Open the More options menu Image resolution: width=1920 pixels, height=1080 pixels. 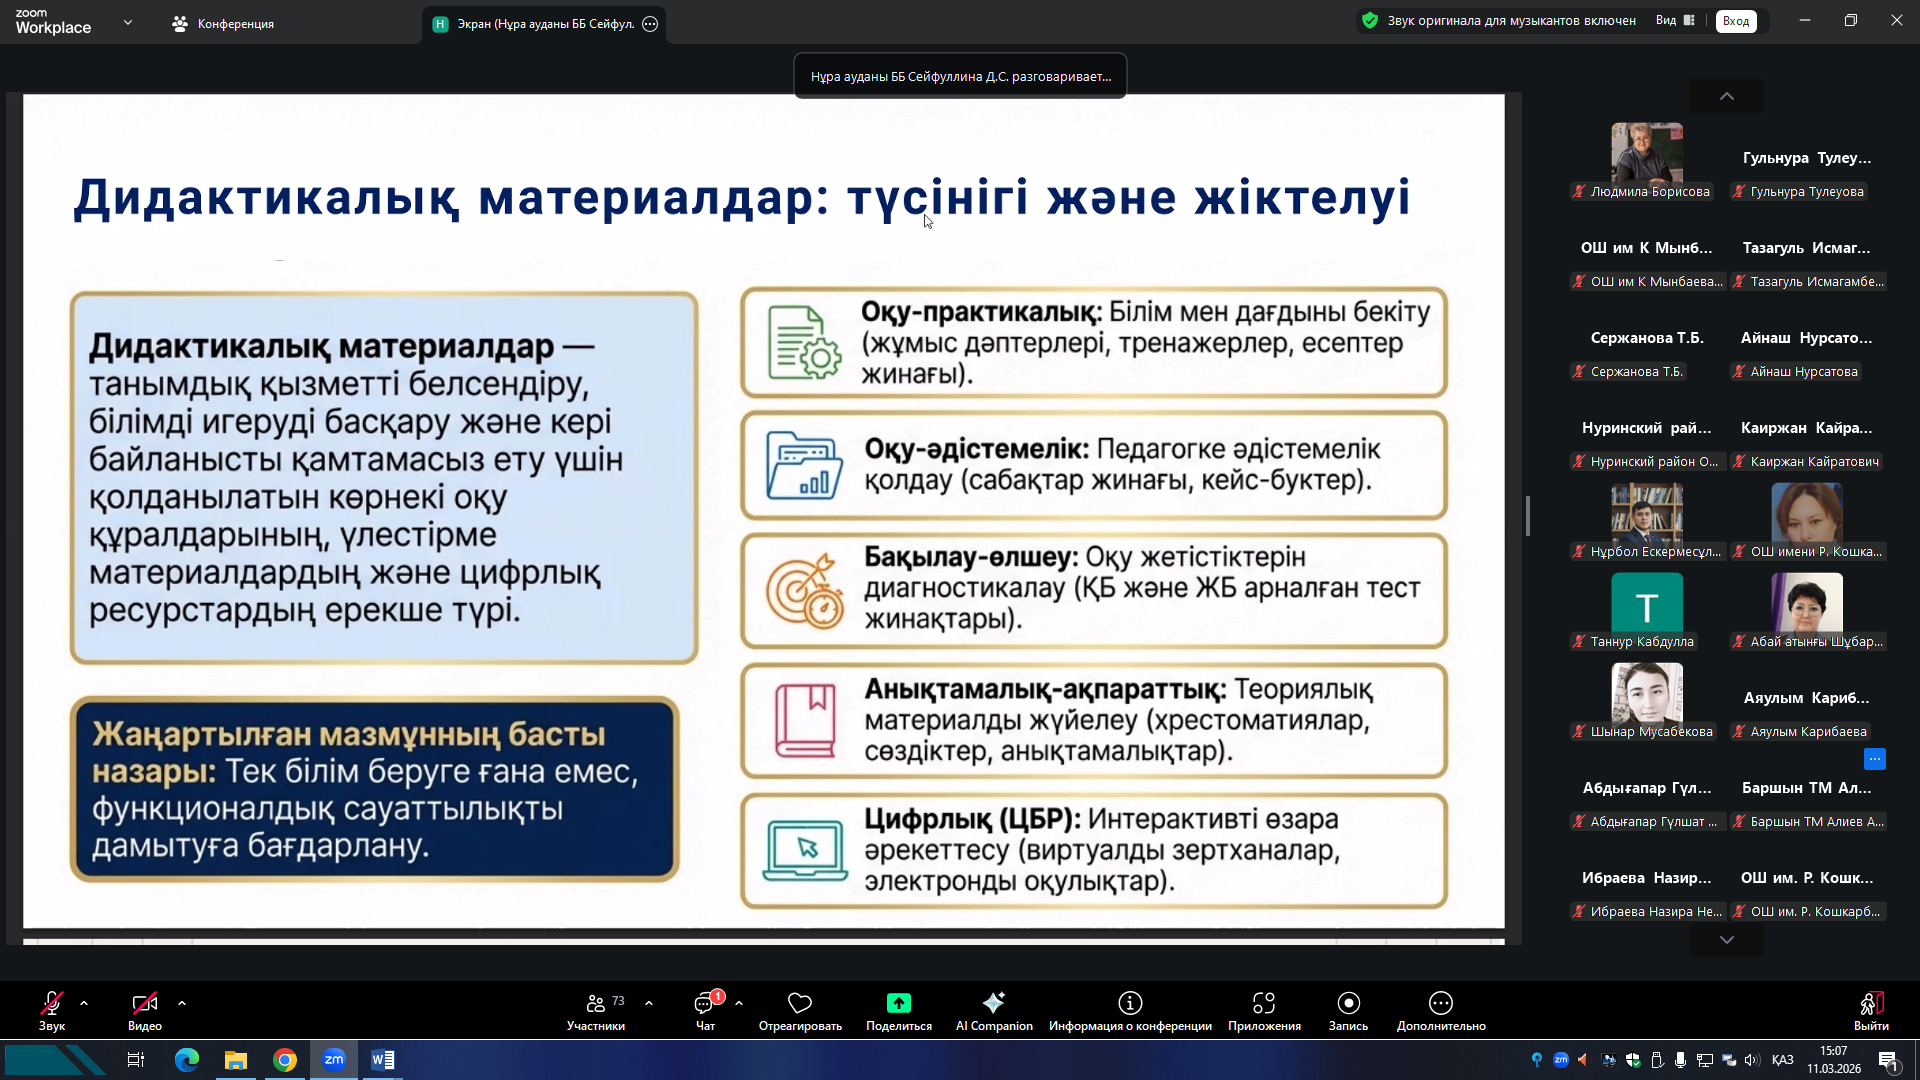click(x=1440, y=1010)
